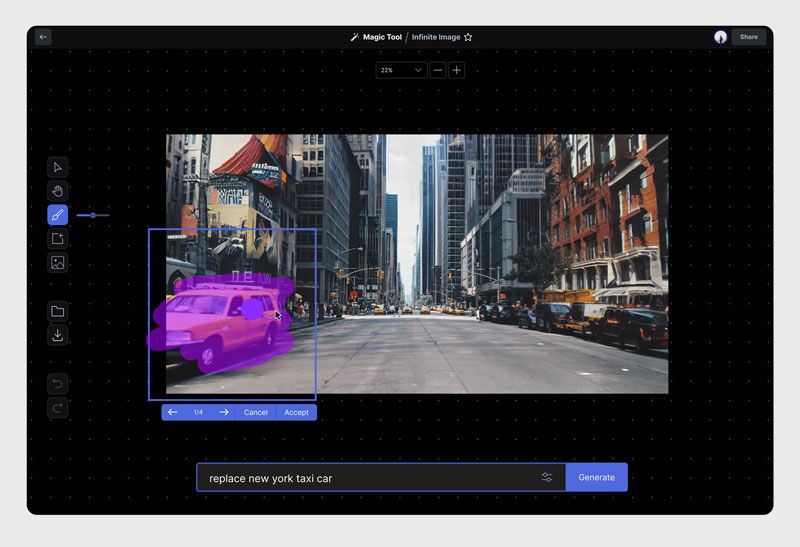Click the download export icon

point(57,335)
